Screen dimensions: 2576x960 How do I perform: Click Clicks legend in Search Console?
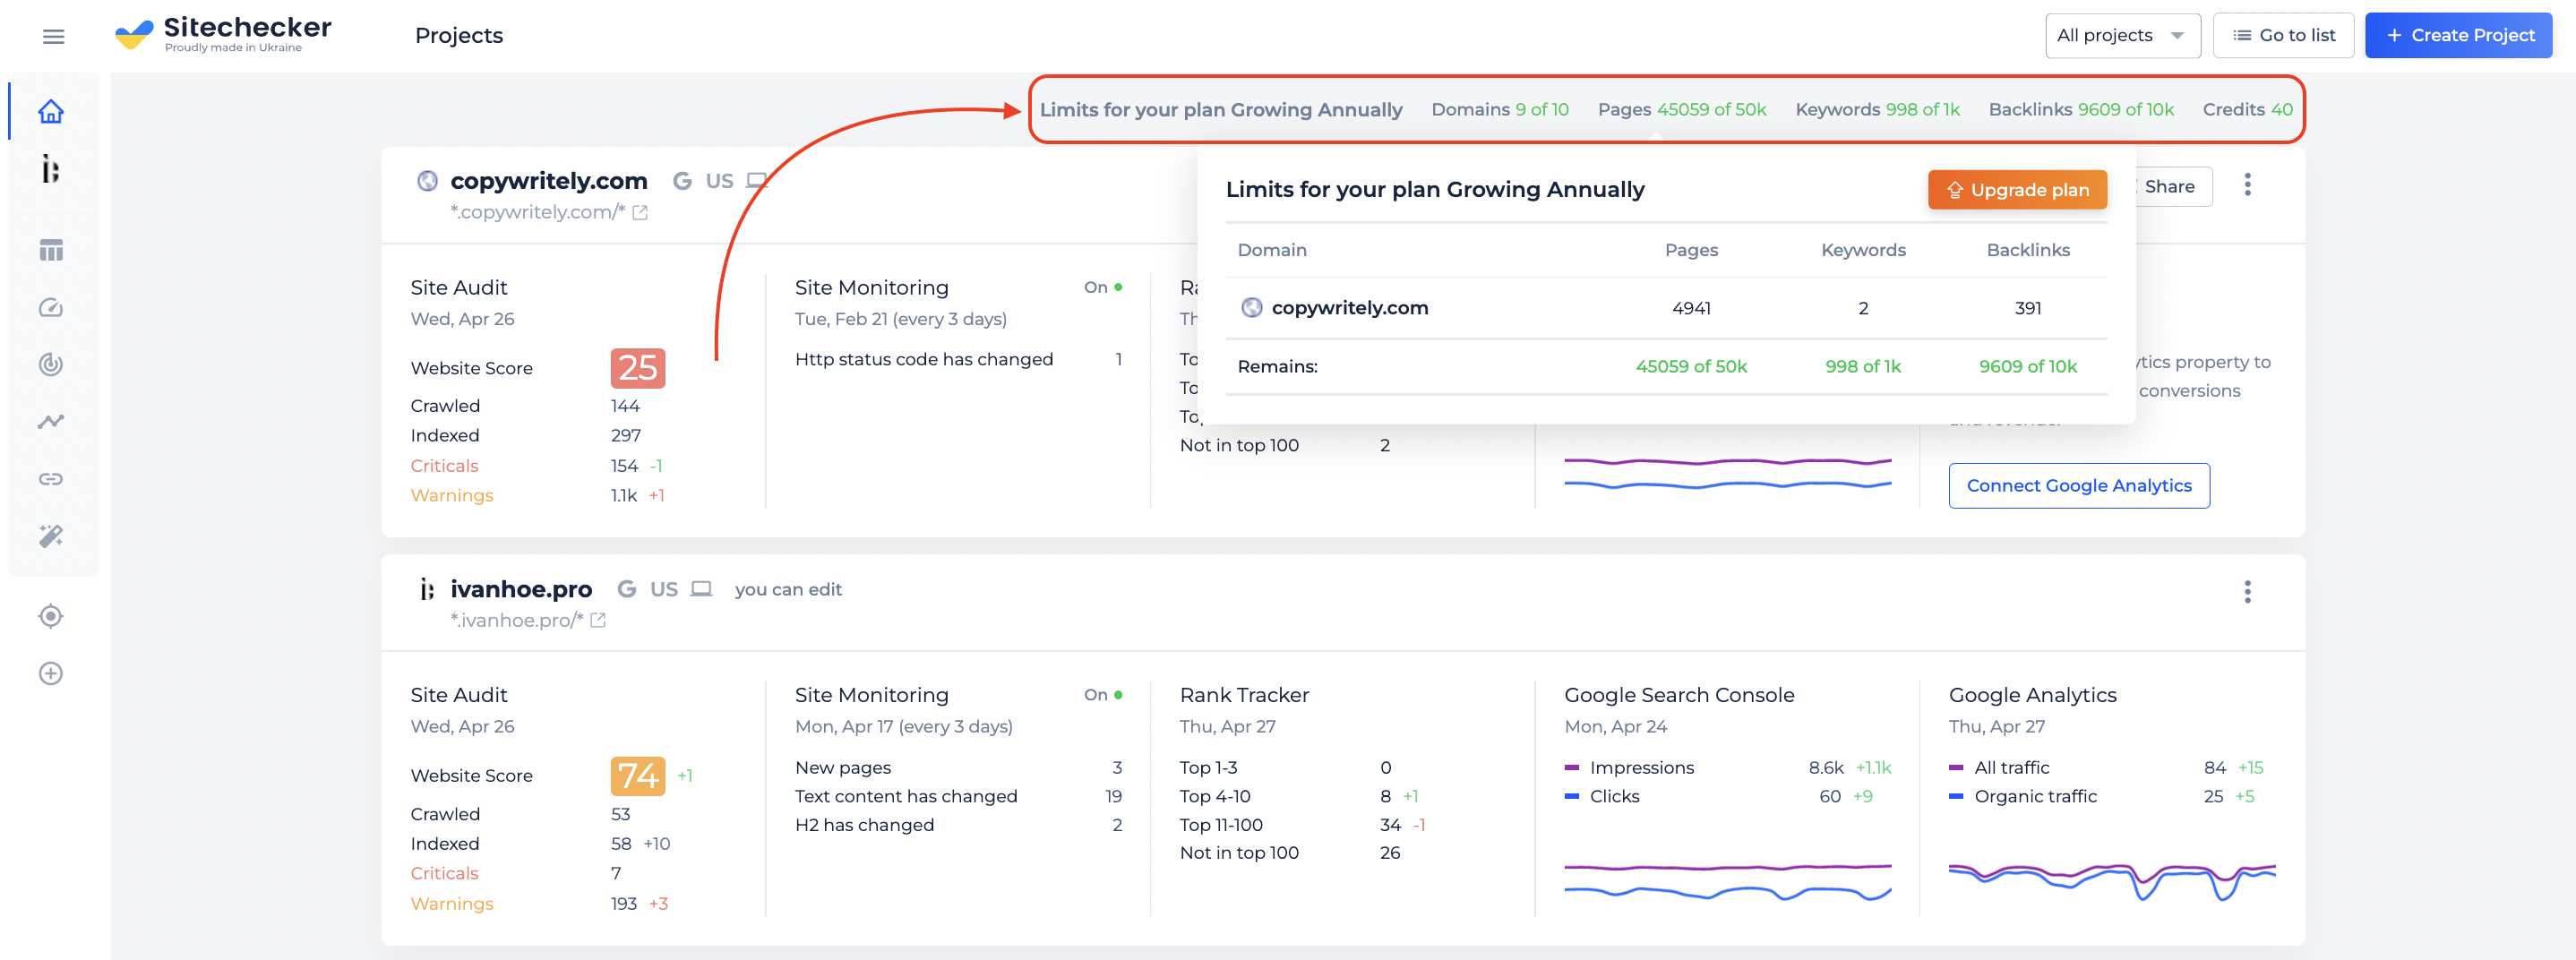tap(1602, 796)
